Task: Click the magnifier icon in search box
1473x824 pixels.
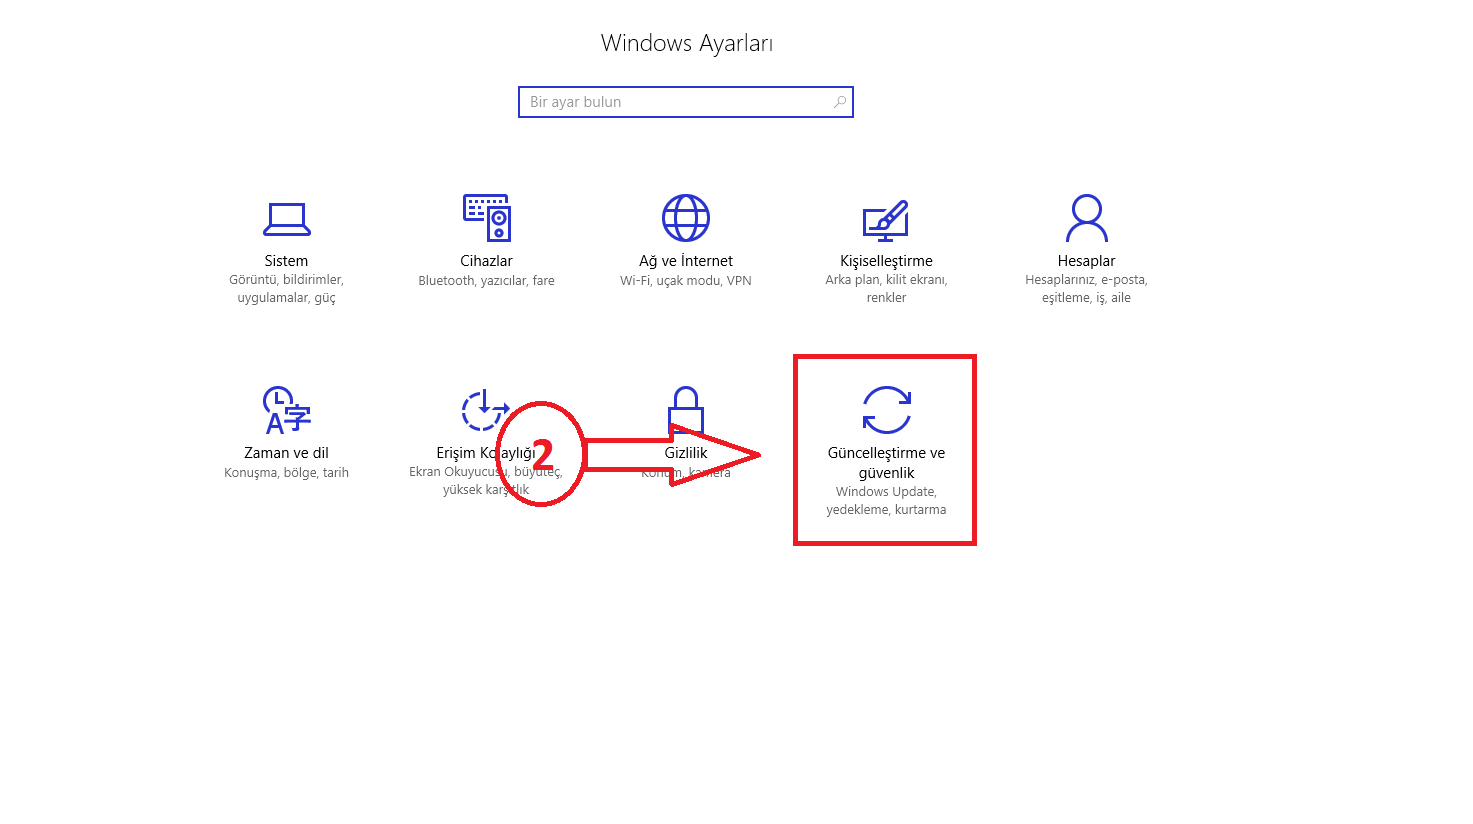Action: (840, 102)
